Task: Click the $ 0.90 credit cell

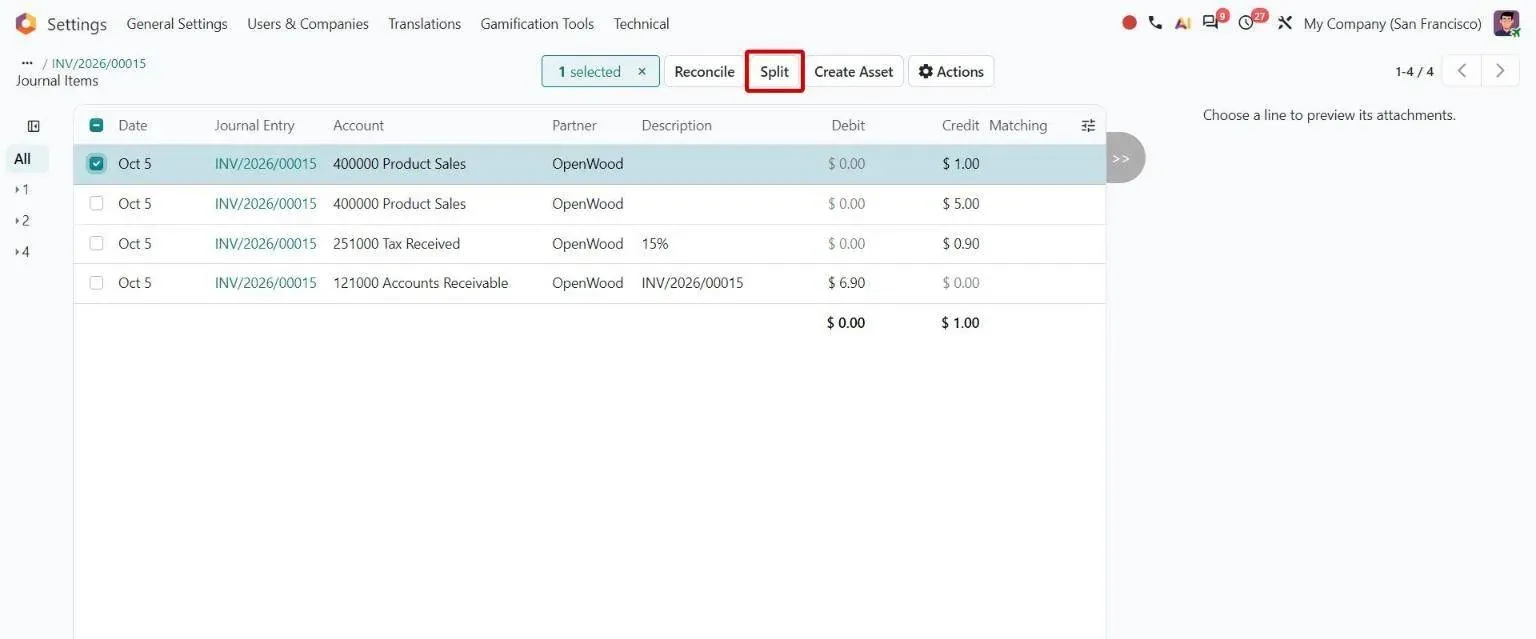Action: (x=960, y=243)
